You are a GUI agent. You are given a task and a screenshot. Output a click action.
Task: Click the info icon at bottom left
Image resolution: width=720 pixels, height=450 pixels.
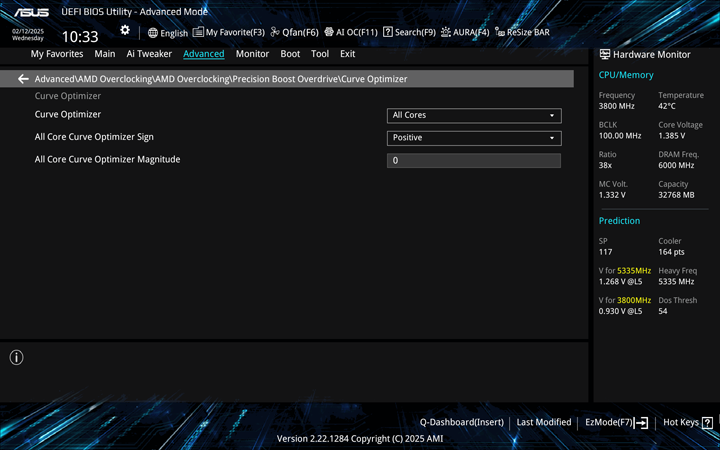pos(16,357)
